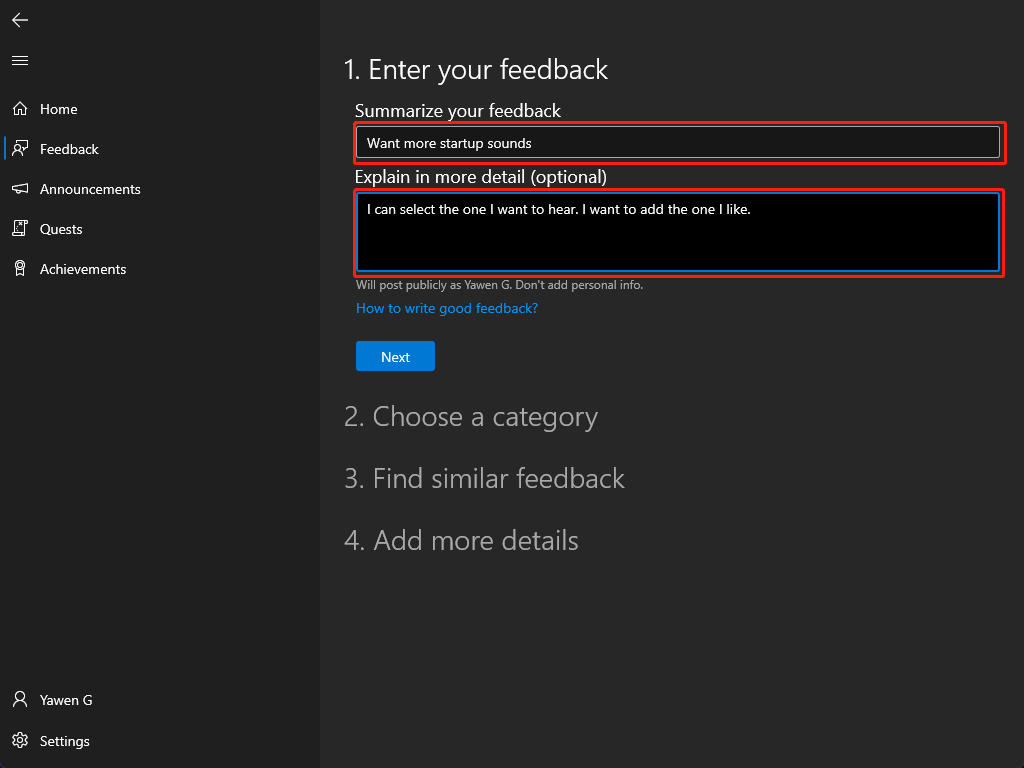Select the Announcements text label in sidebar
1024x768 pixels.
(90, 189)
